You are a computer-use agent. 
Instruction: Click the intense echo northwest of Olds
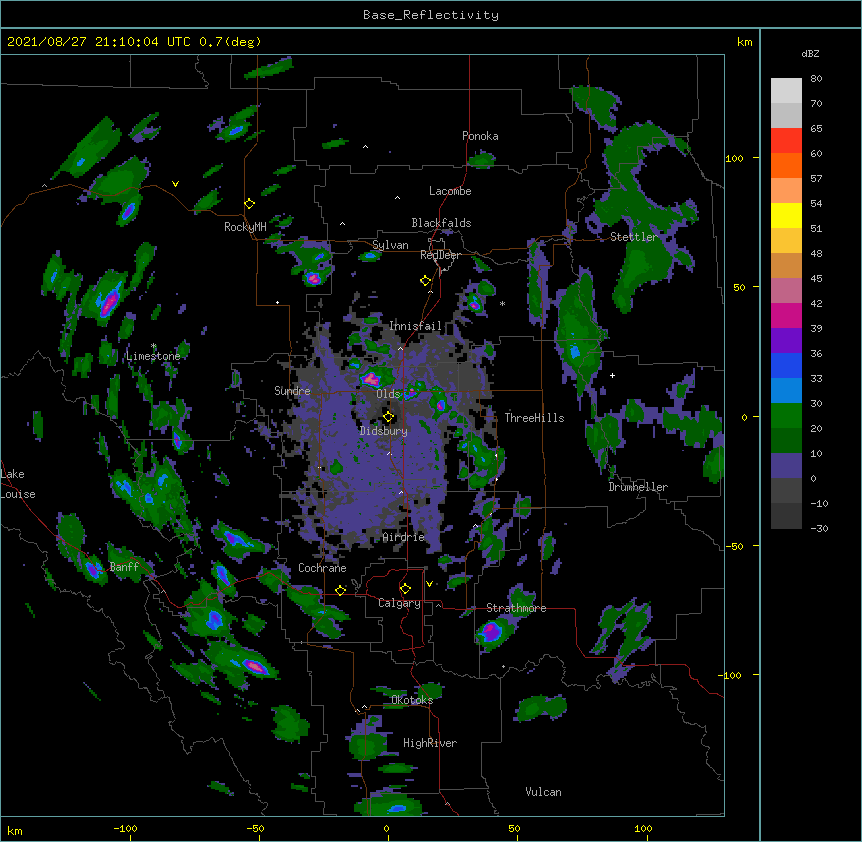[x=372, y=378]
